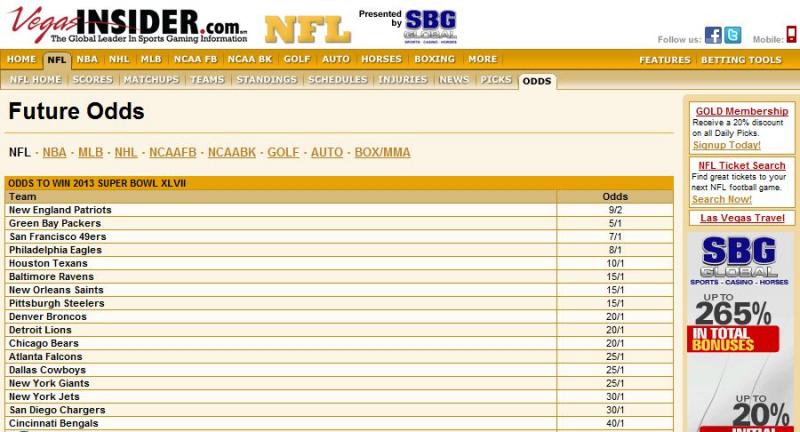
Task: Select the NBA main menu item
Action: [87, 59]
